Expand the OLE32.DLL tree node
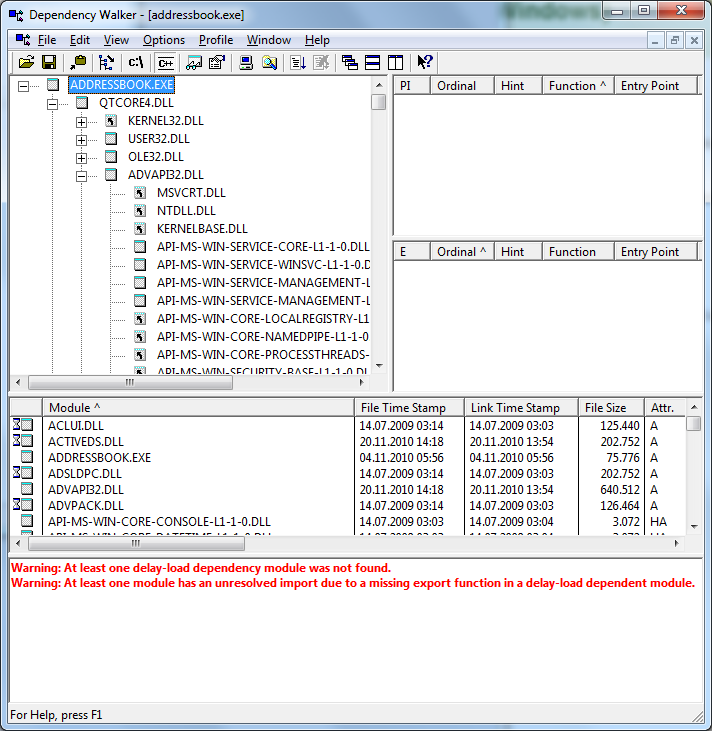Screen dimensions: 712x731 tap(82, 157)
